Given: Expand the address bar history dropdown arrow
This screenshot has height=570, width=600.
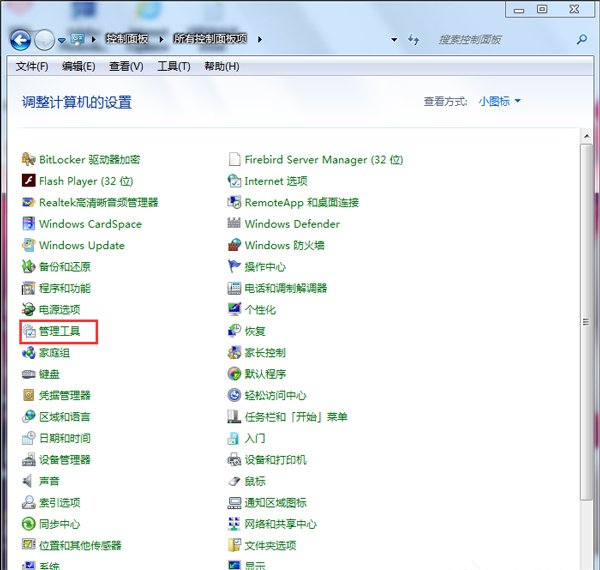Looking at the screenshot, I should pyautogui.click(x=394, y=39).
